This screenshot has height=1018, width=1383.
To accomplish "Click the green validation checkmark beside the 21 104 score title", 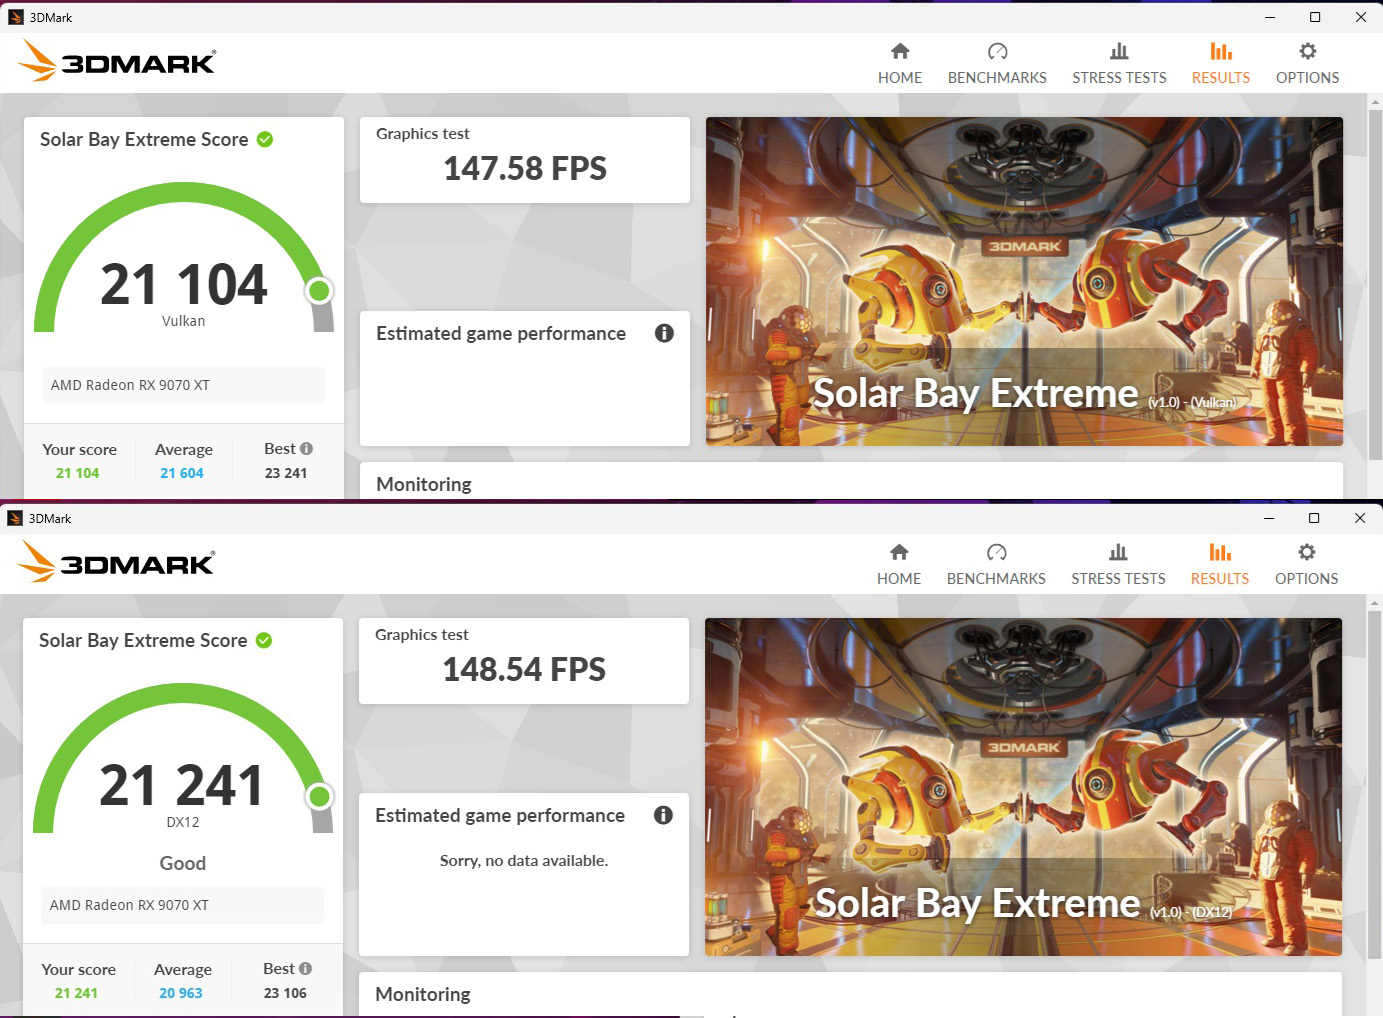I will pos(265,140).
